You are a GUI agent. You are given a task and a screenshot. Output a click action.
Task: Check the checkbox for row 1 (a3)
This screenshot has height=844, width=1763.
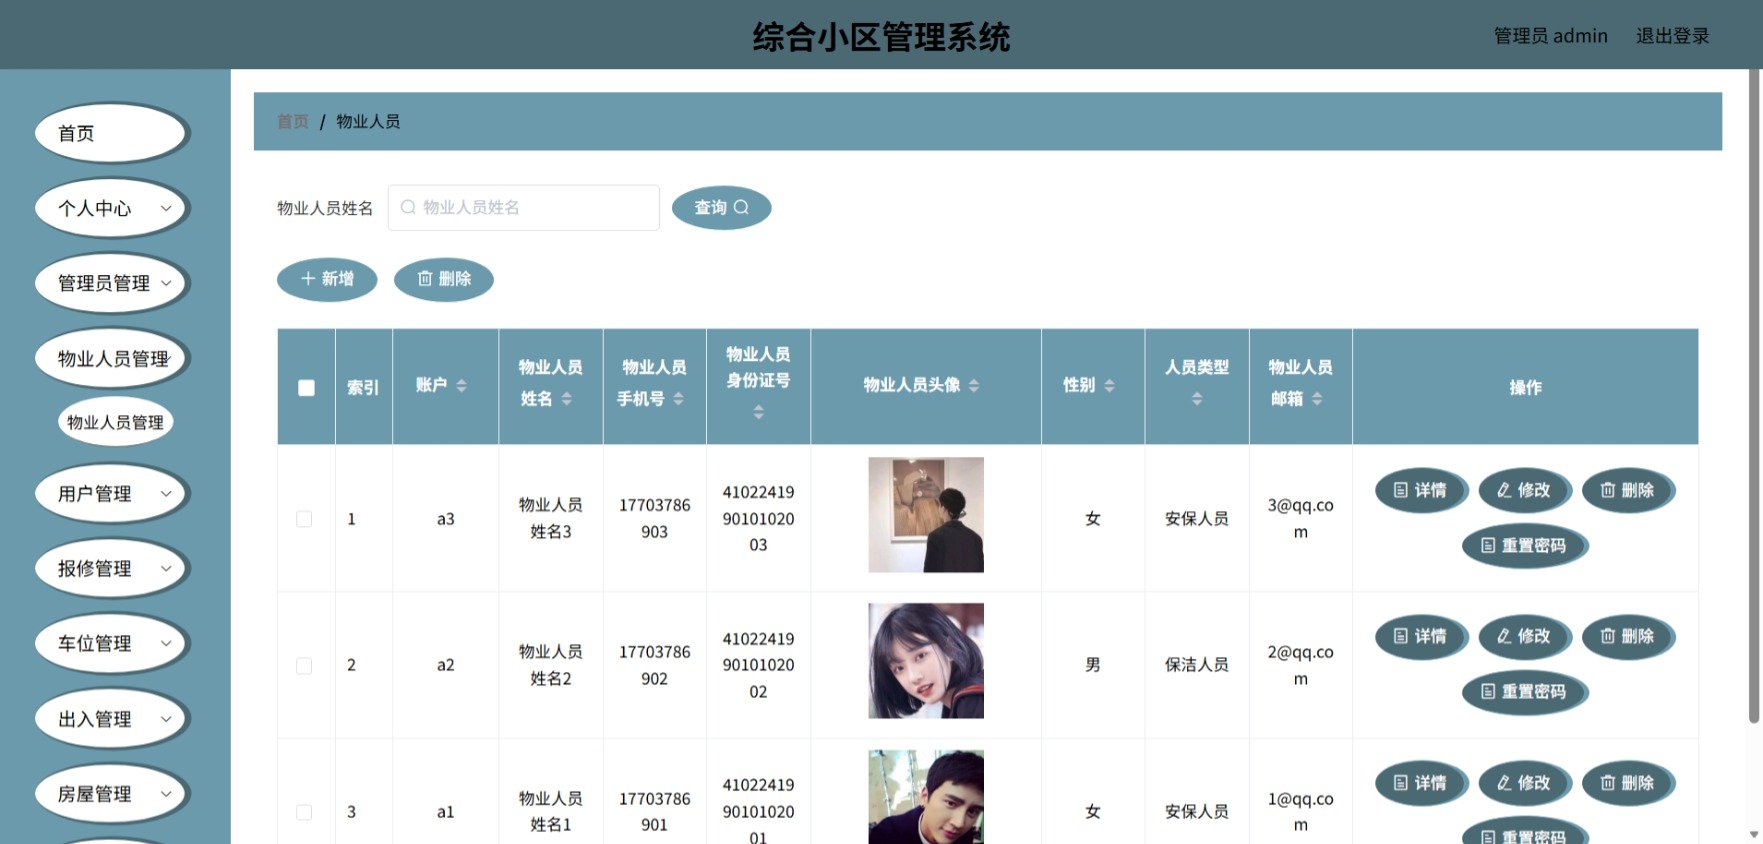[x=304, y=519]
